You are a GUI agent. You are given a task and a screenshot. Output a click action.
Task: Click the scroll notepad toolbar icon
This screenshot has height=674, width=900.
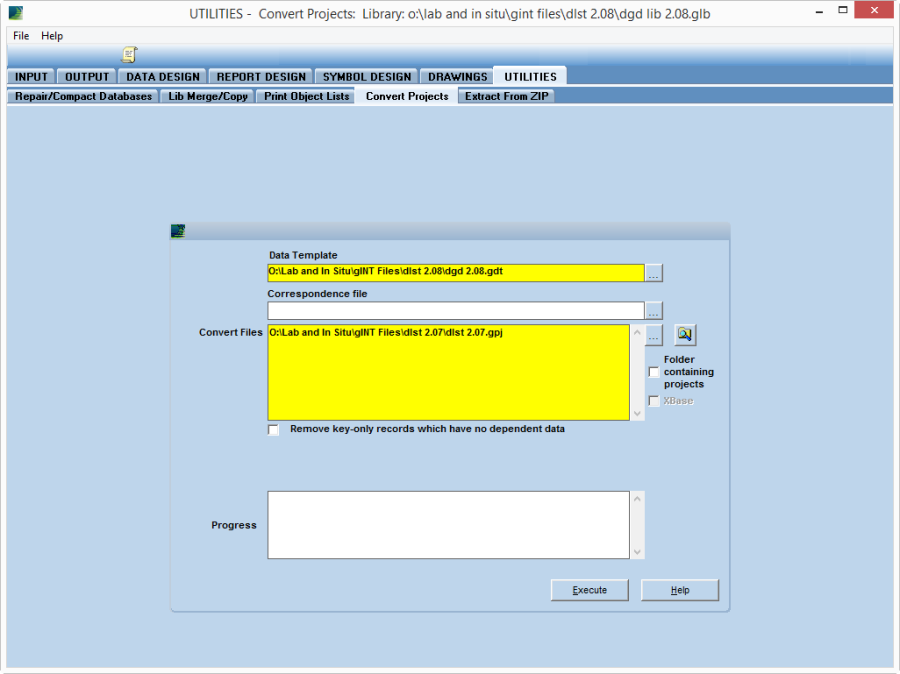coord(129,55)
